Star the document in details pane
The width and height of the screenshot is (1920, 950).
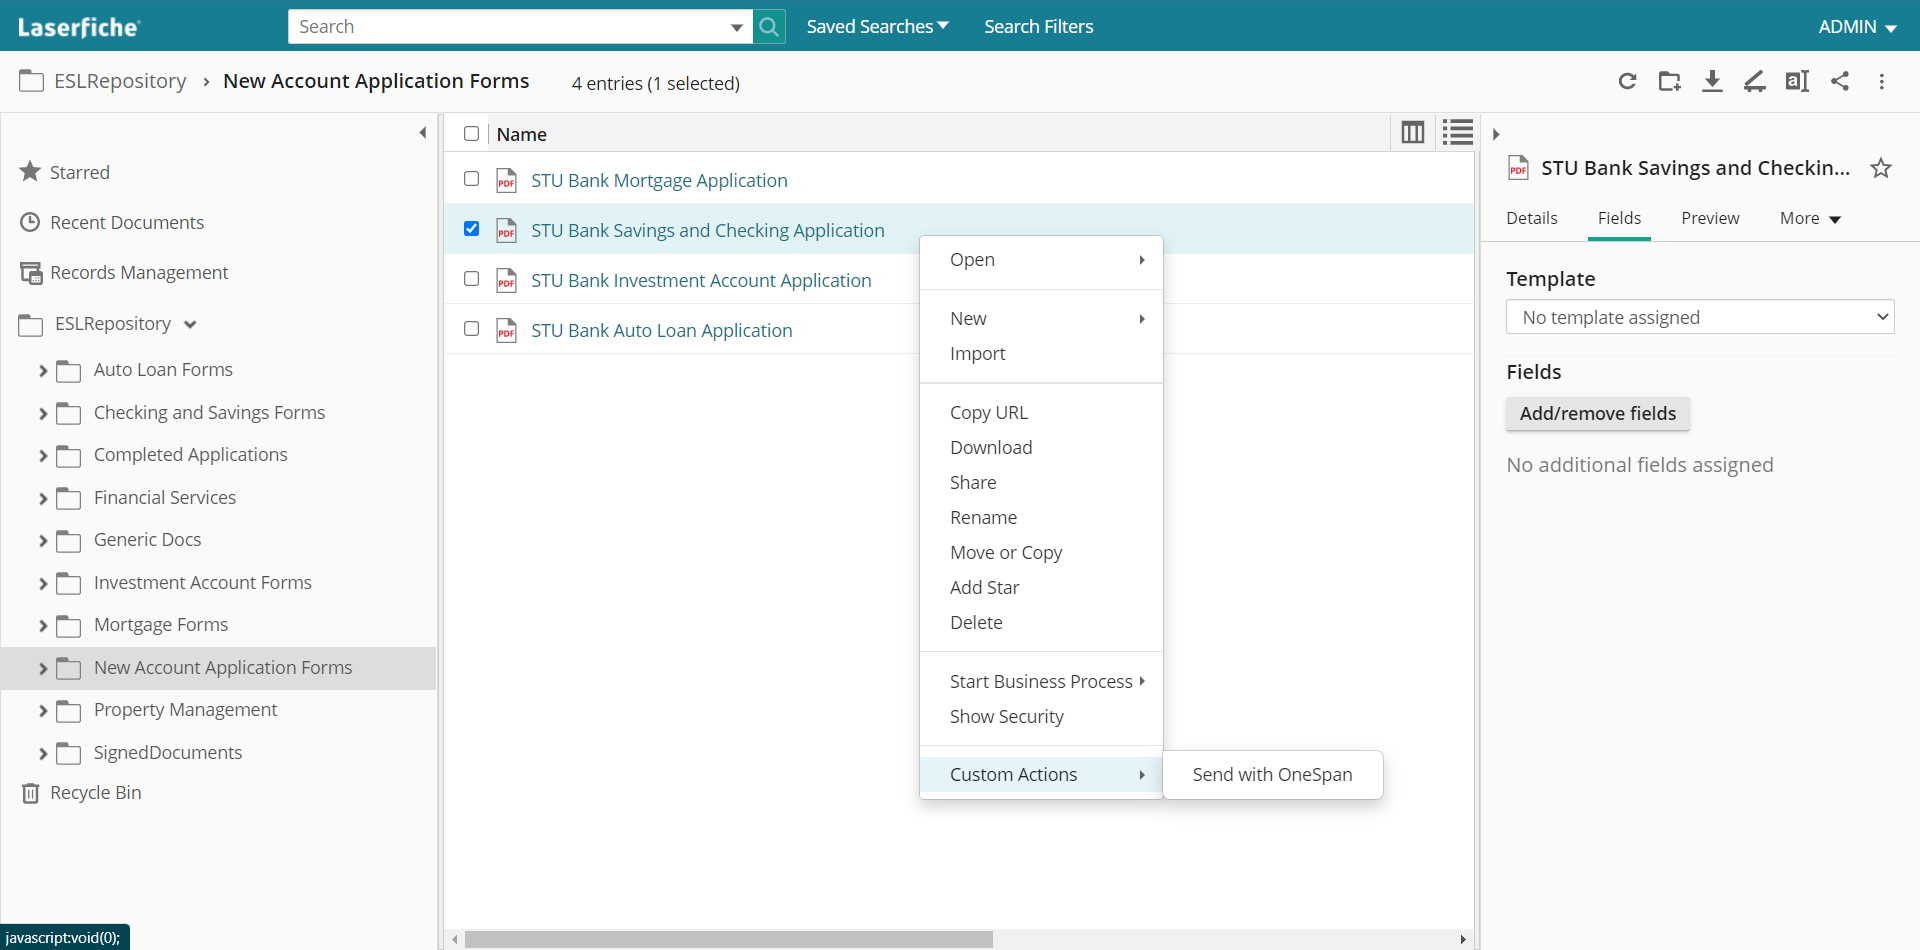pyautogui.click(x=1881, y=168)
